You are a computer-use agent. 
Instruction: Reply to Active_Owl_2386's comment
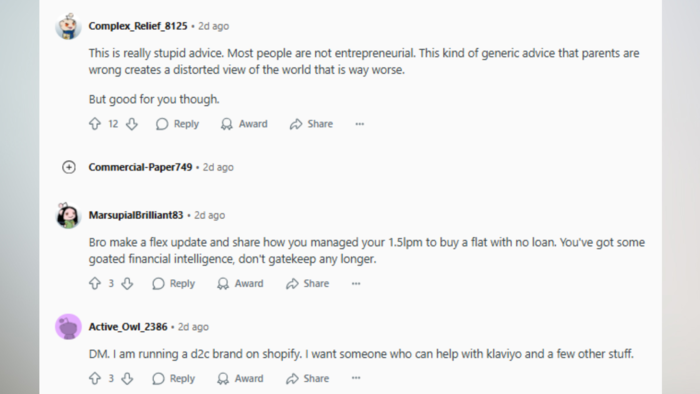[174, 378]
